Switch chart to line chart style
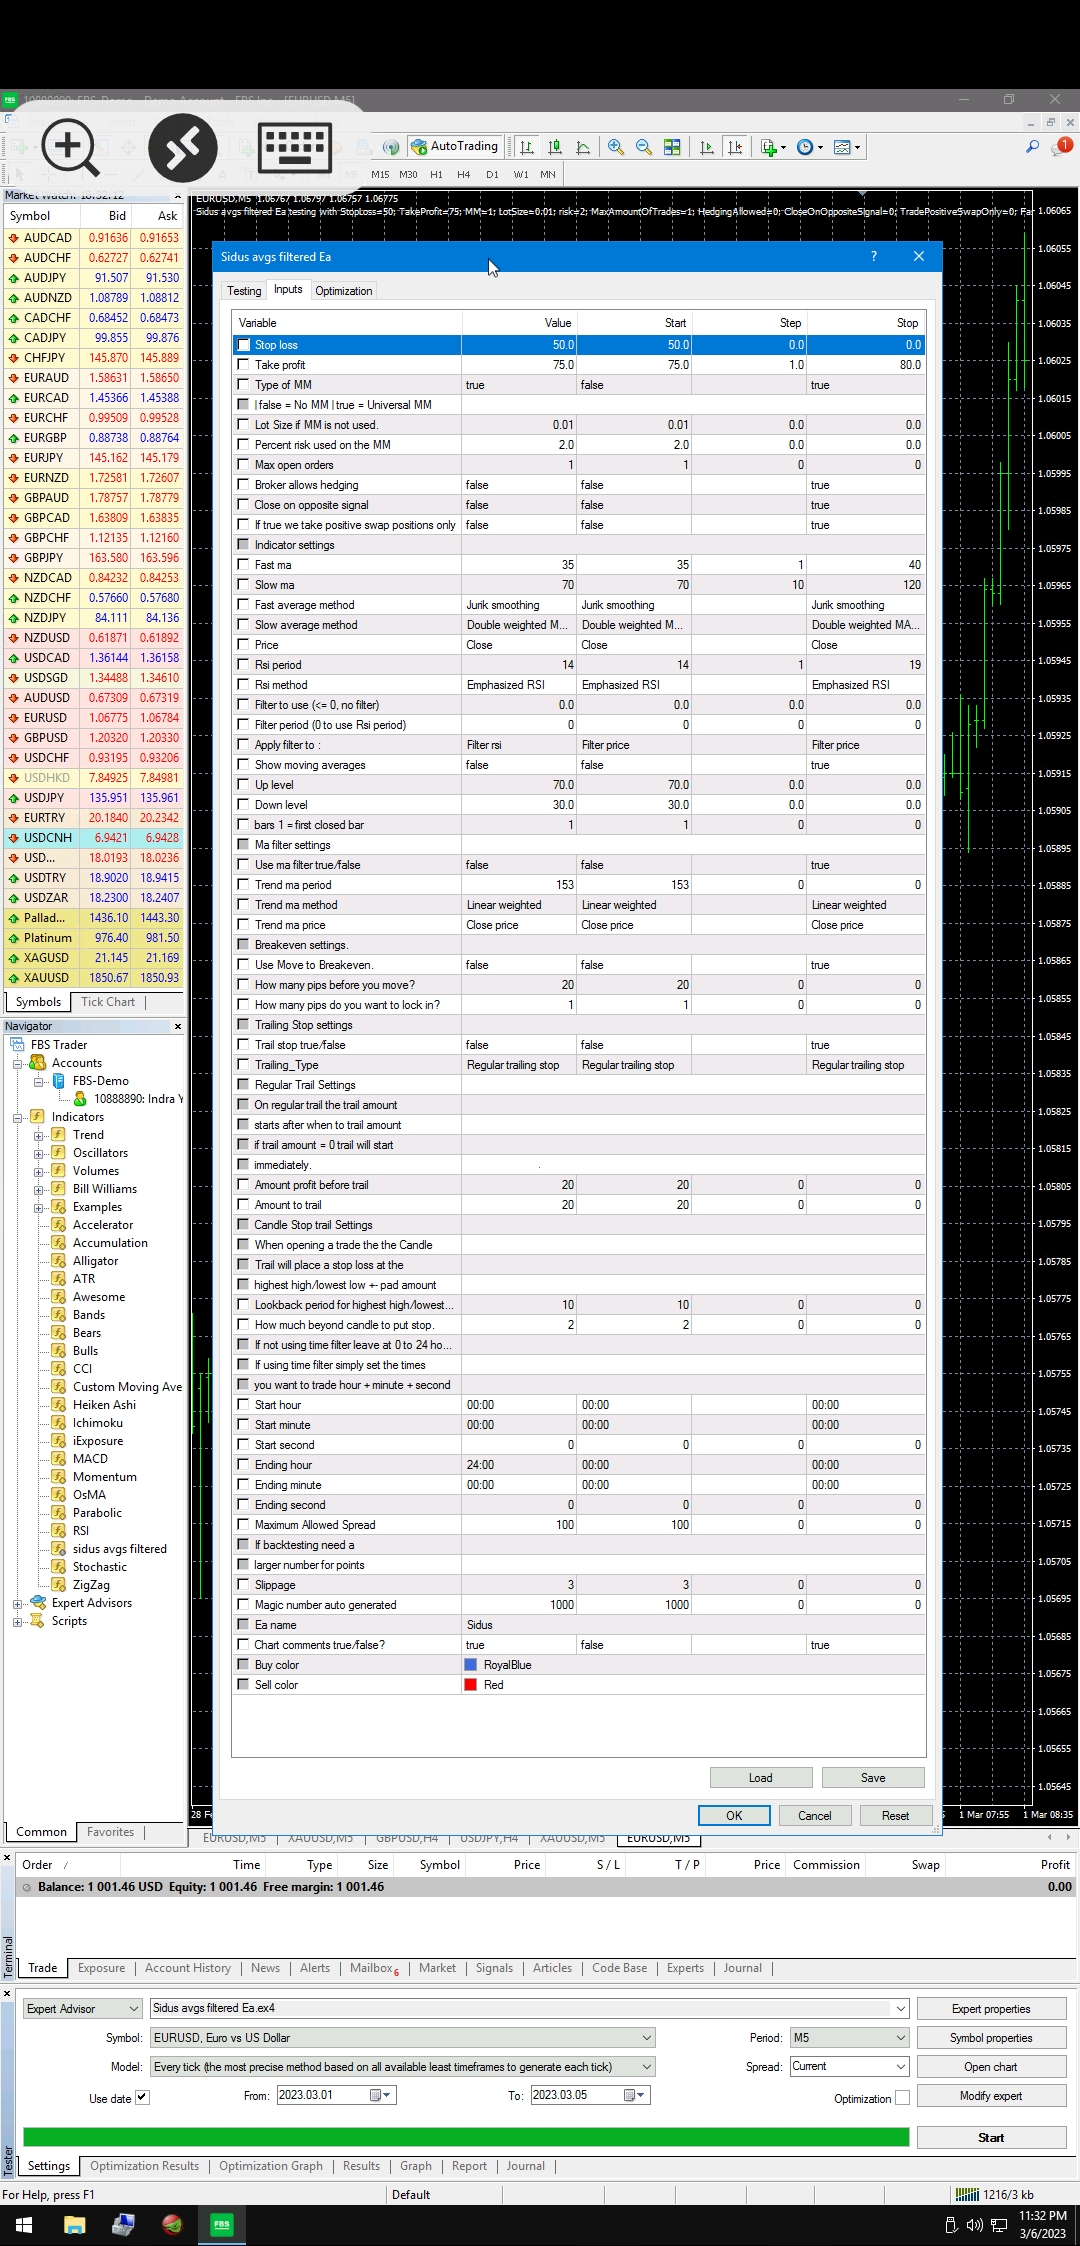Screen dimensions: 1080x2246 coord(582,147)
